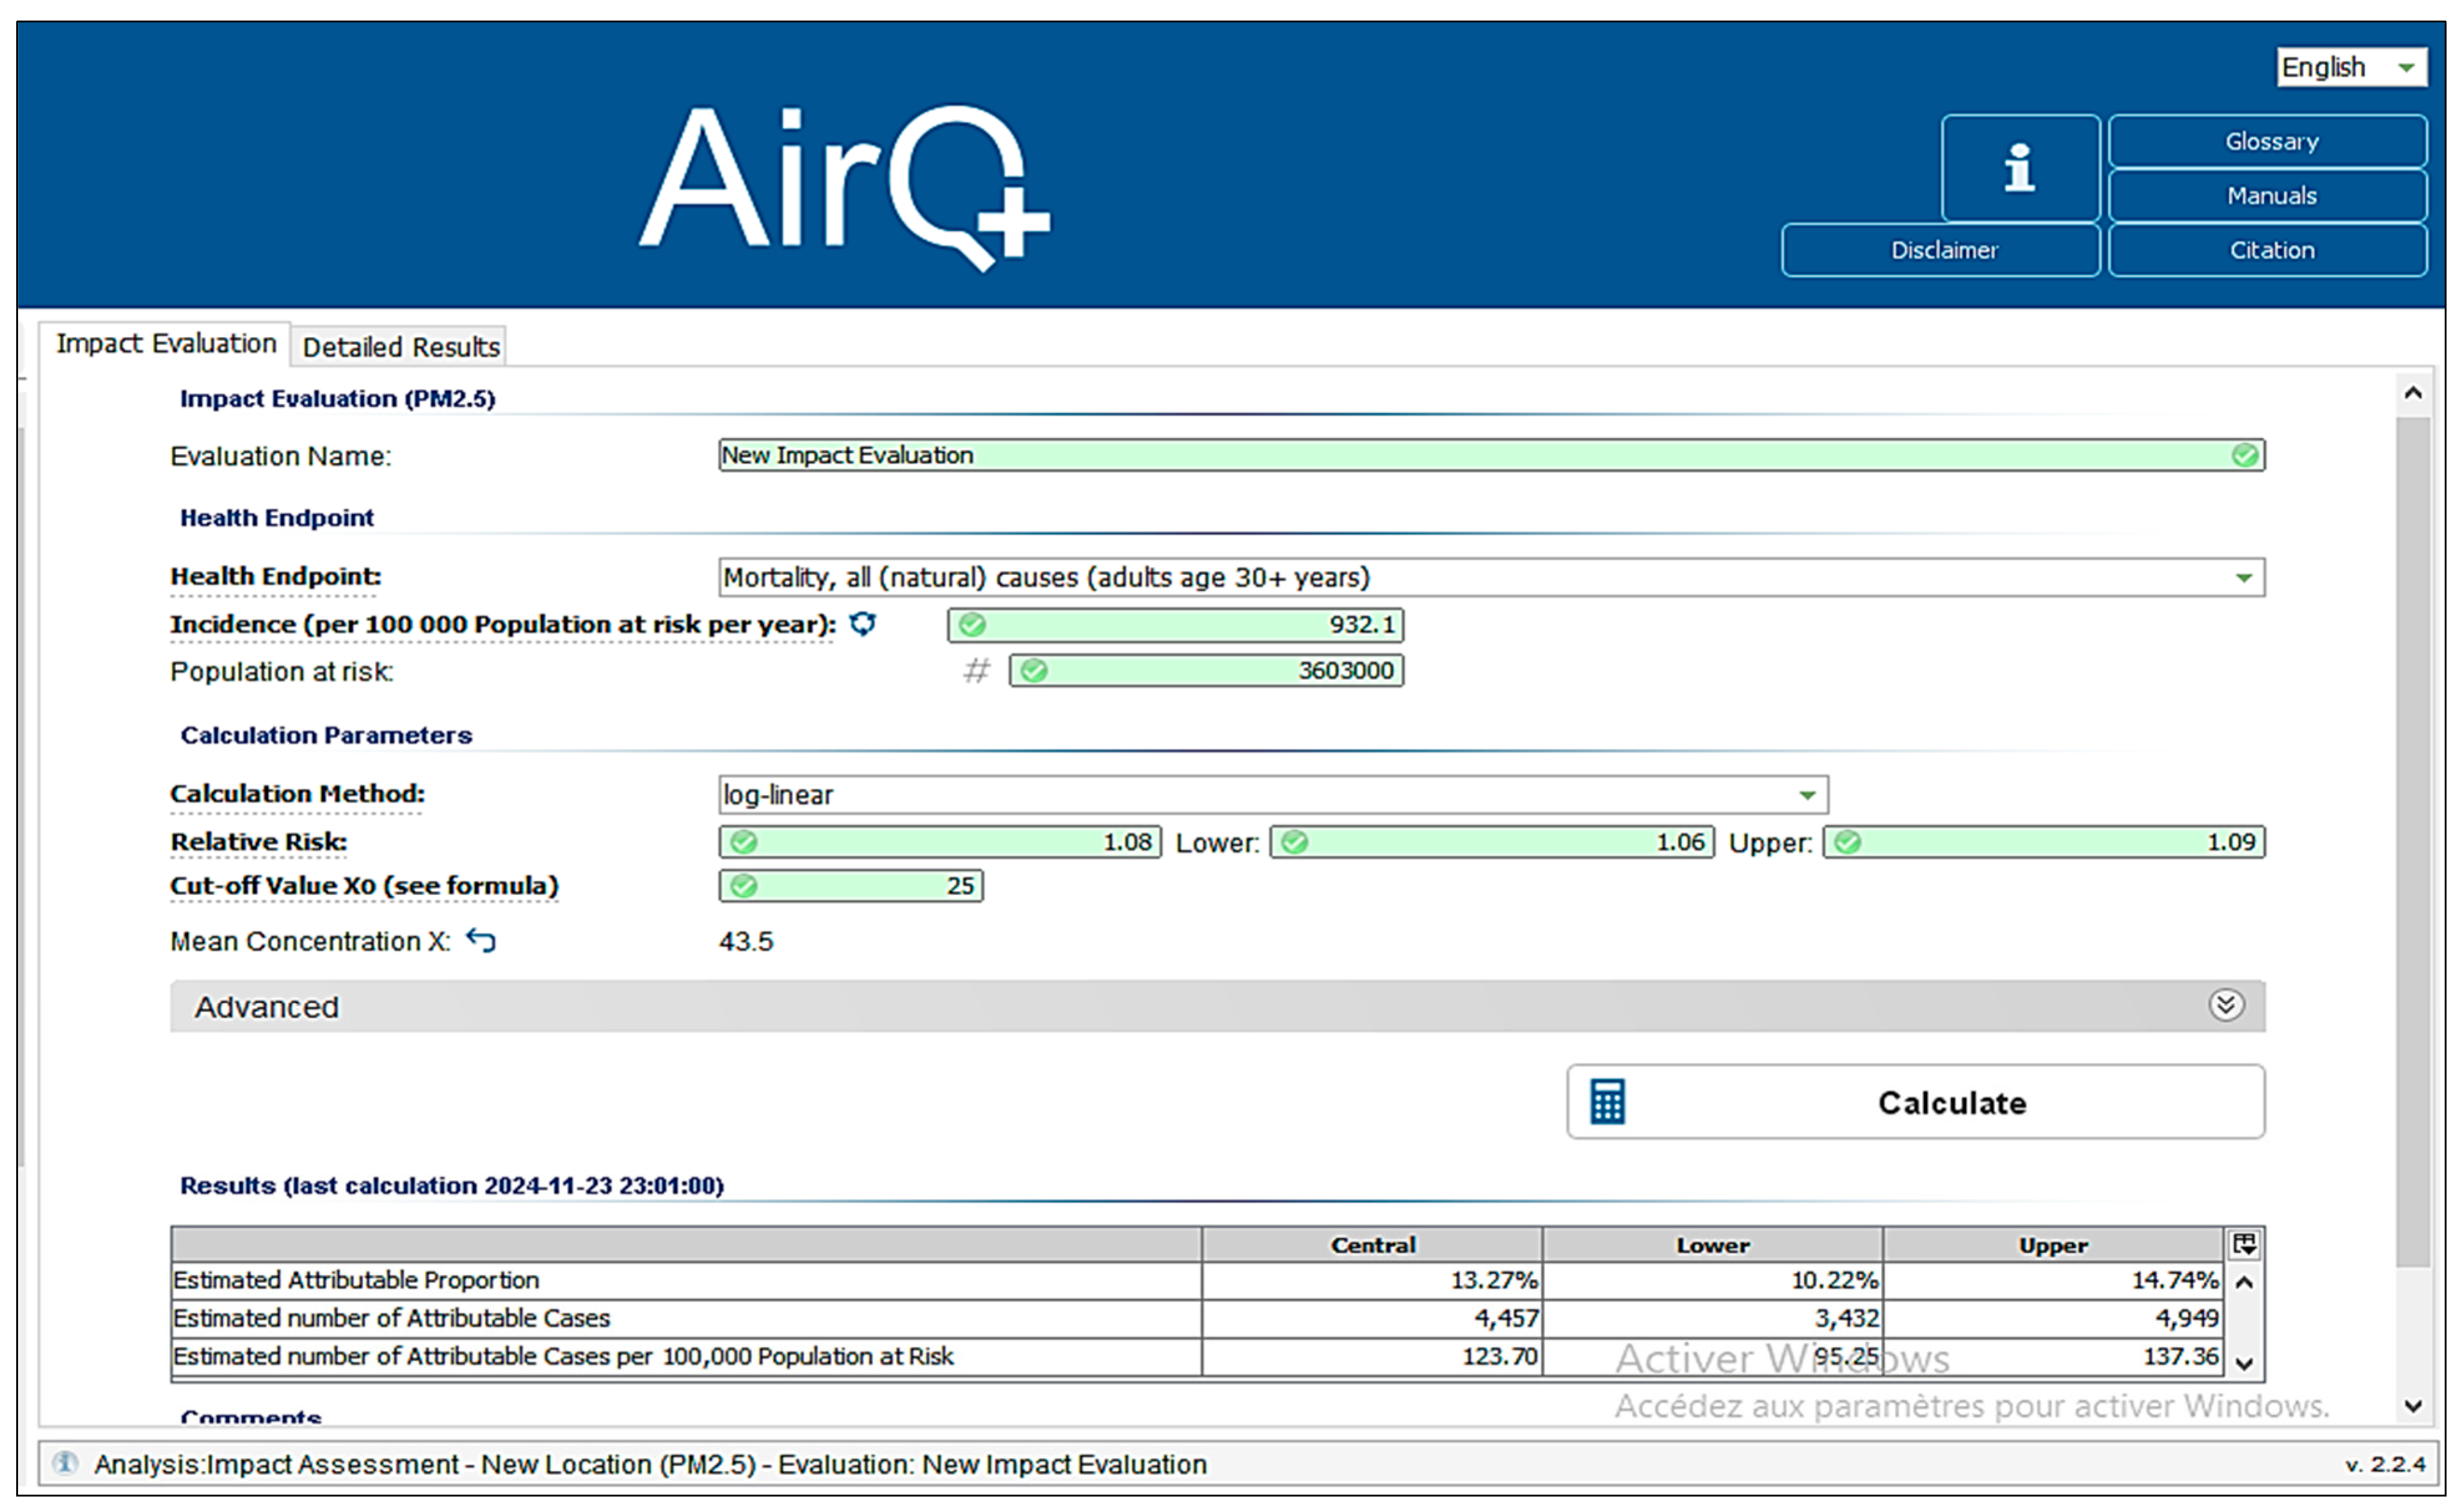
Task: Click the main vertical scrollbar down arrow
Action: [2412, 1405]
